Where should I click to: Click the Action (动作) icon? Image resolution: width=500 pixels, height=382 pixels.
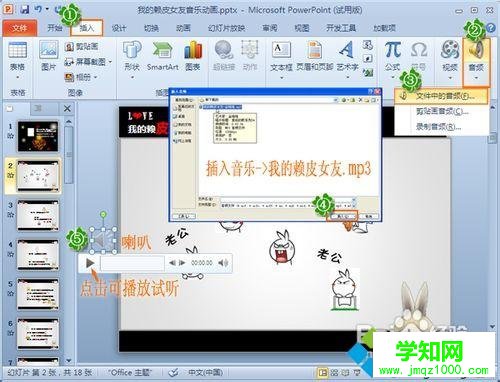point(250,50)
